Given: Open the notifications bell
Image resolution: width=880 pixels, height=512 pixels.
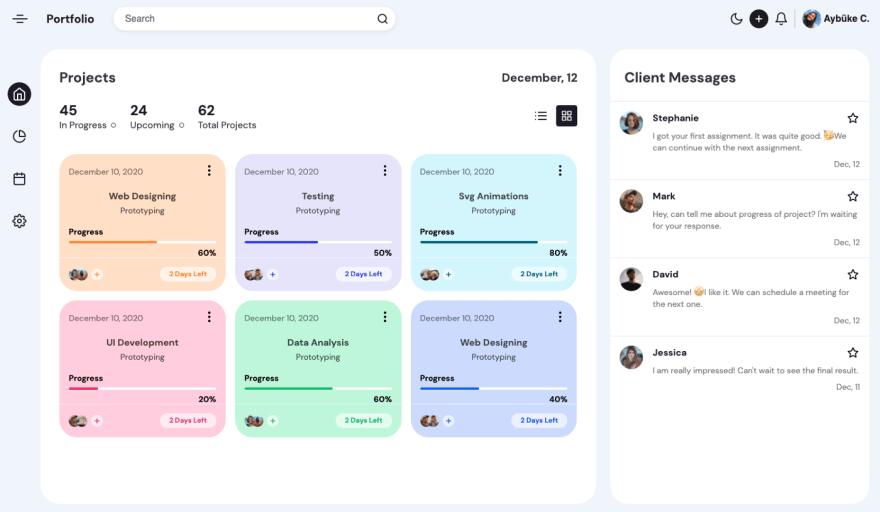Looking at the screenshot, I should tap(781, 19).
